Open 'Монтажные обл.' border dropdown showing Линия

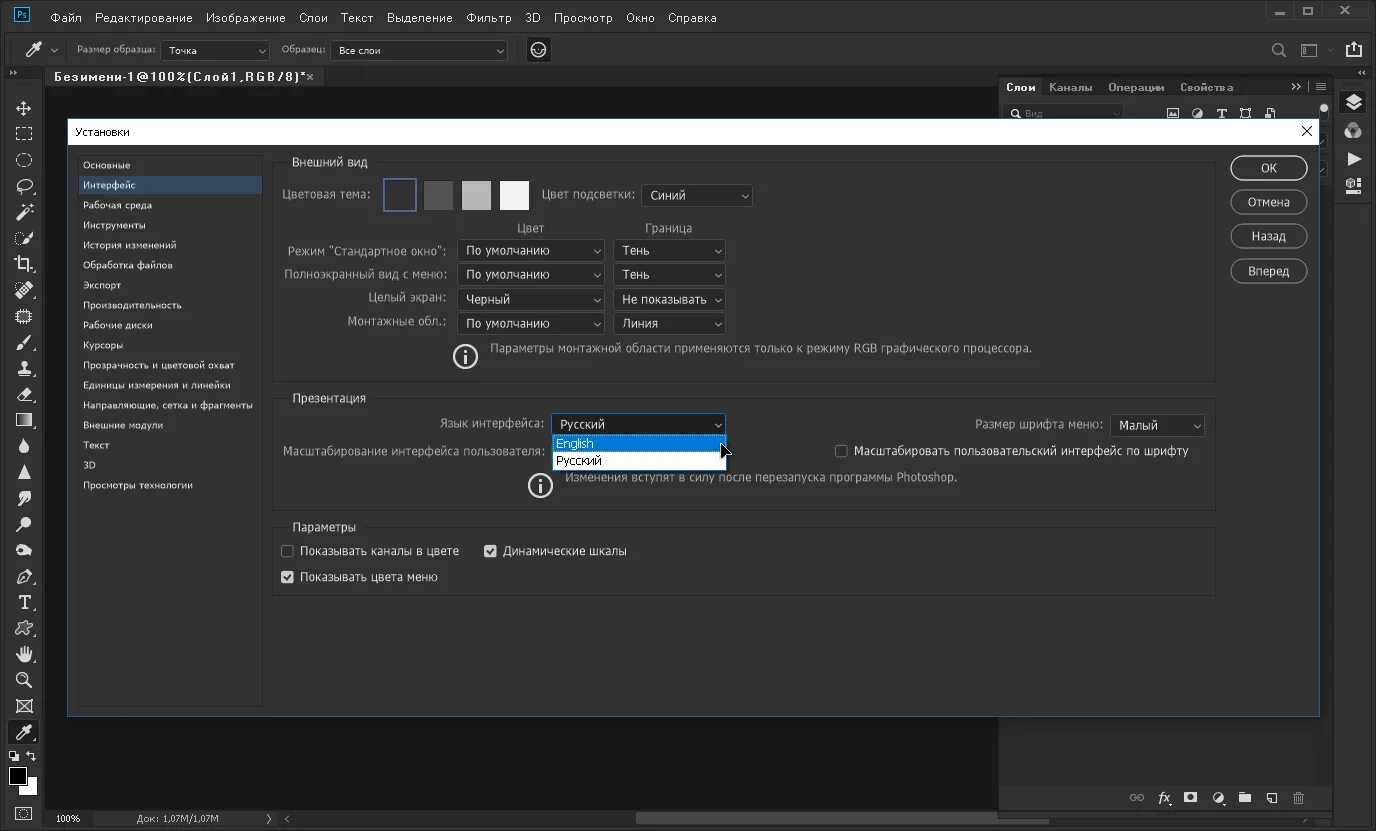coord(669,323)
